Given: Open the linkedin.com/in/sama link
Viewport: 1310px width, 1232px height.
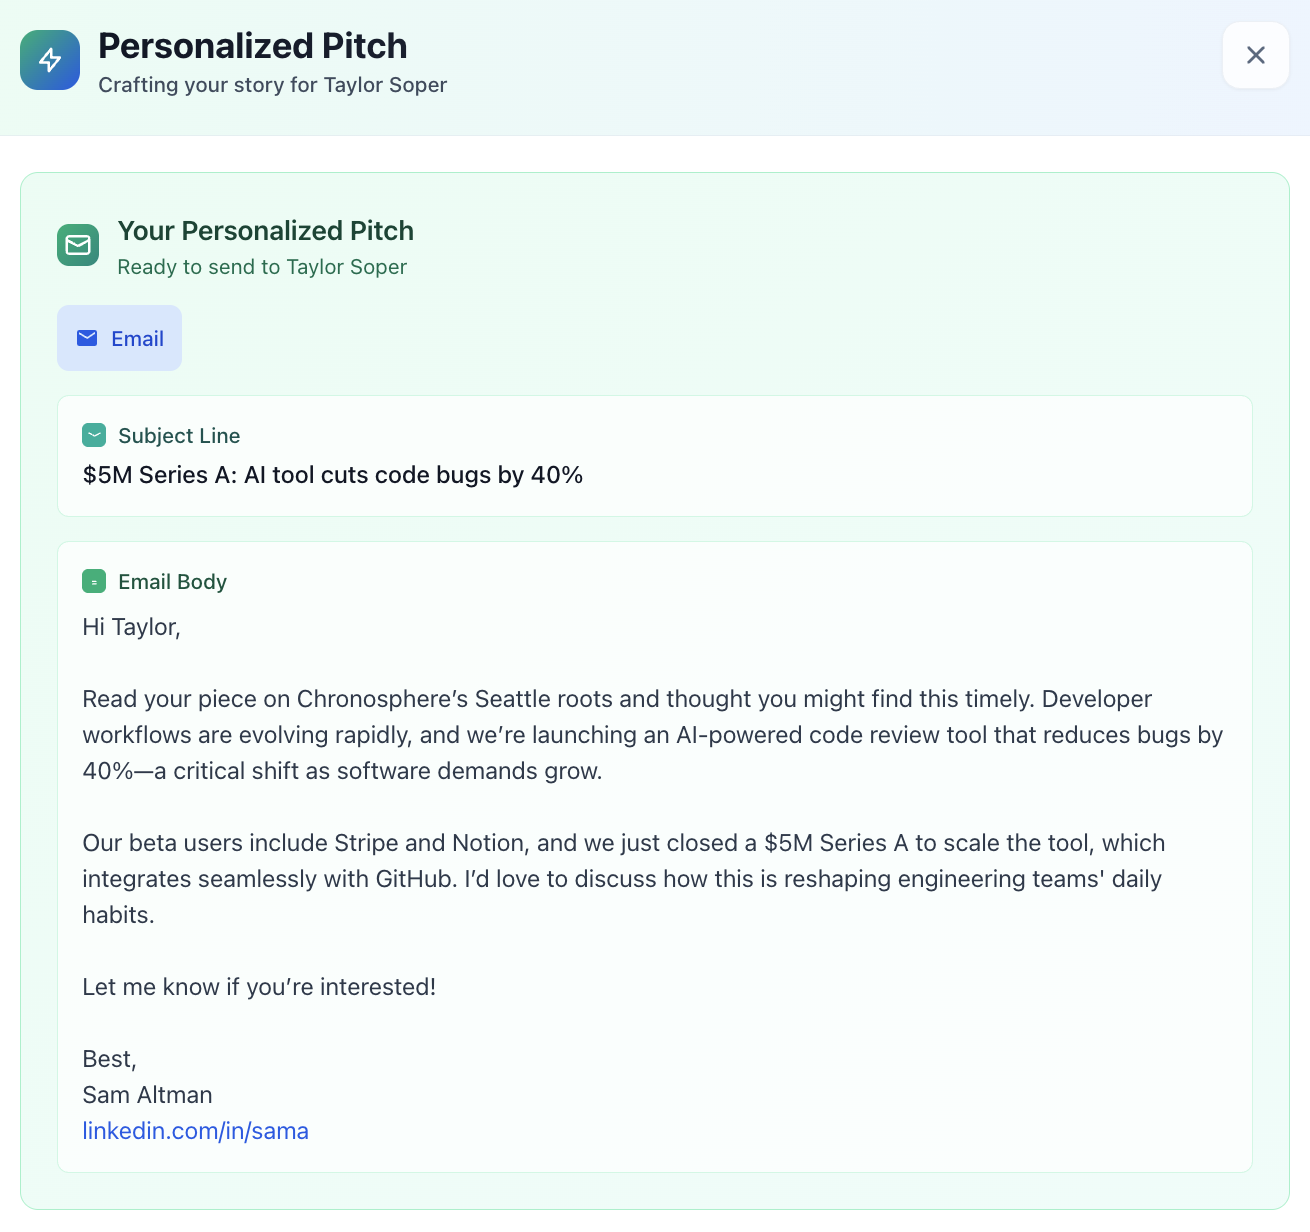Looking at the screenshot, I should click(x=195, y=1131).
